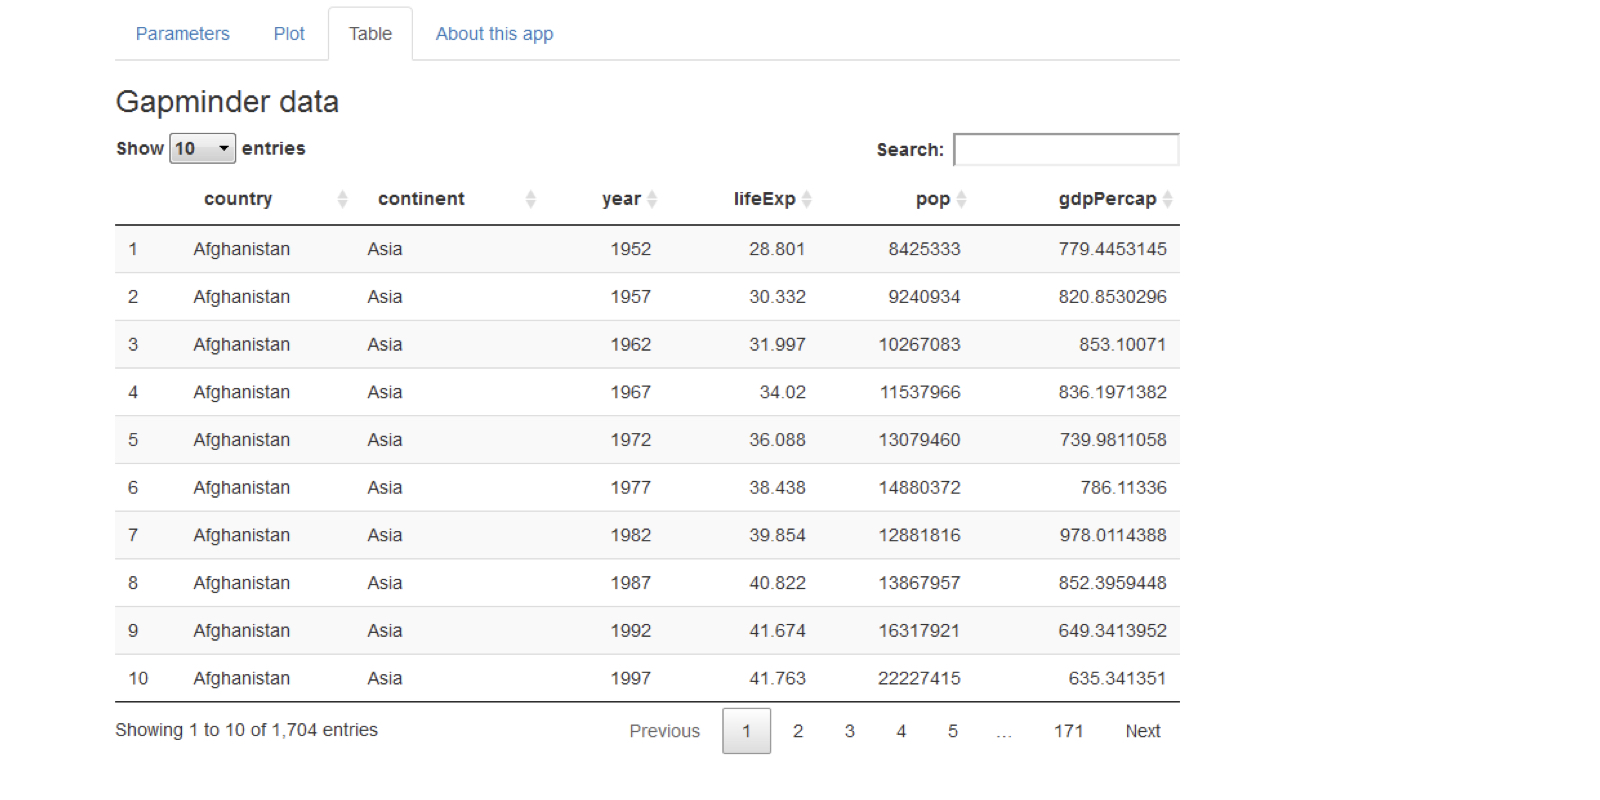Select Afghanistan in row 5
Image resolution: width=1600 pixels, height=800 pixels.
click(x=241, y=440)
